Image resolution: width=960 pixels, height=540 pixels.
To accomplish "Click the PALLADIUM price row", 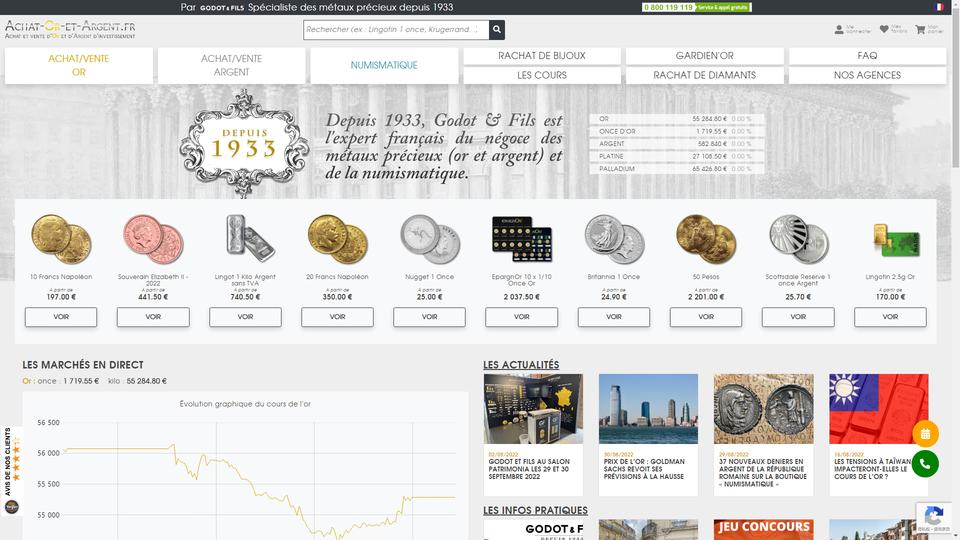I will pos(677,168).
